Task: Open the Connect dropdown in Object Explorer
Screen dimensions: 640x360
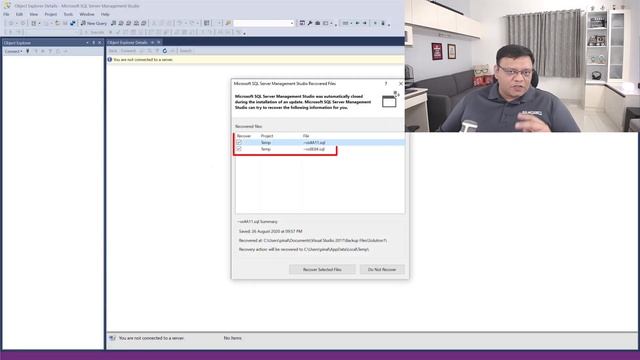Action: pos(13,51)
